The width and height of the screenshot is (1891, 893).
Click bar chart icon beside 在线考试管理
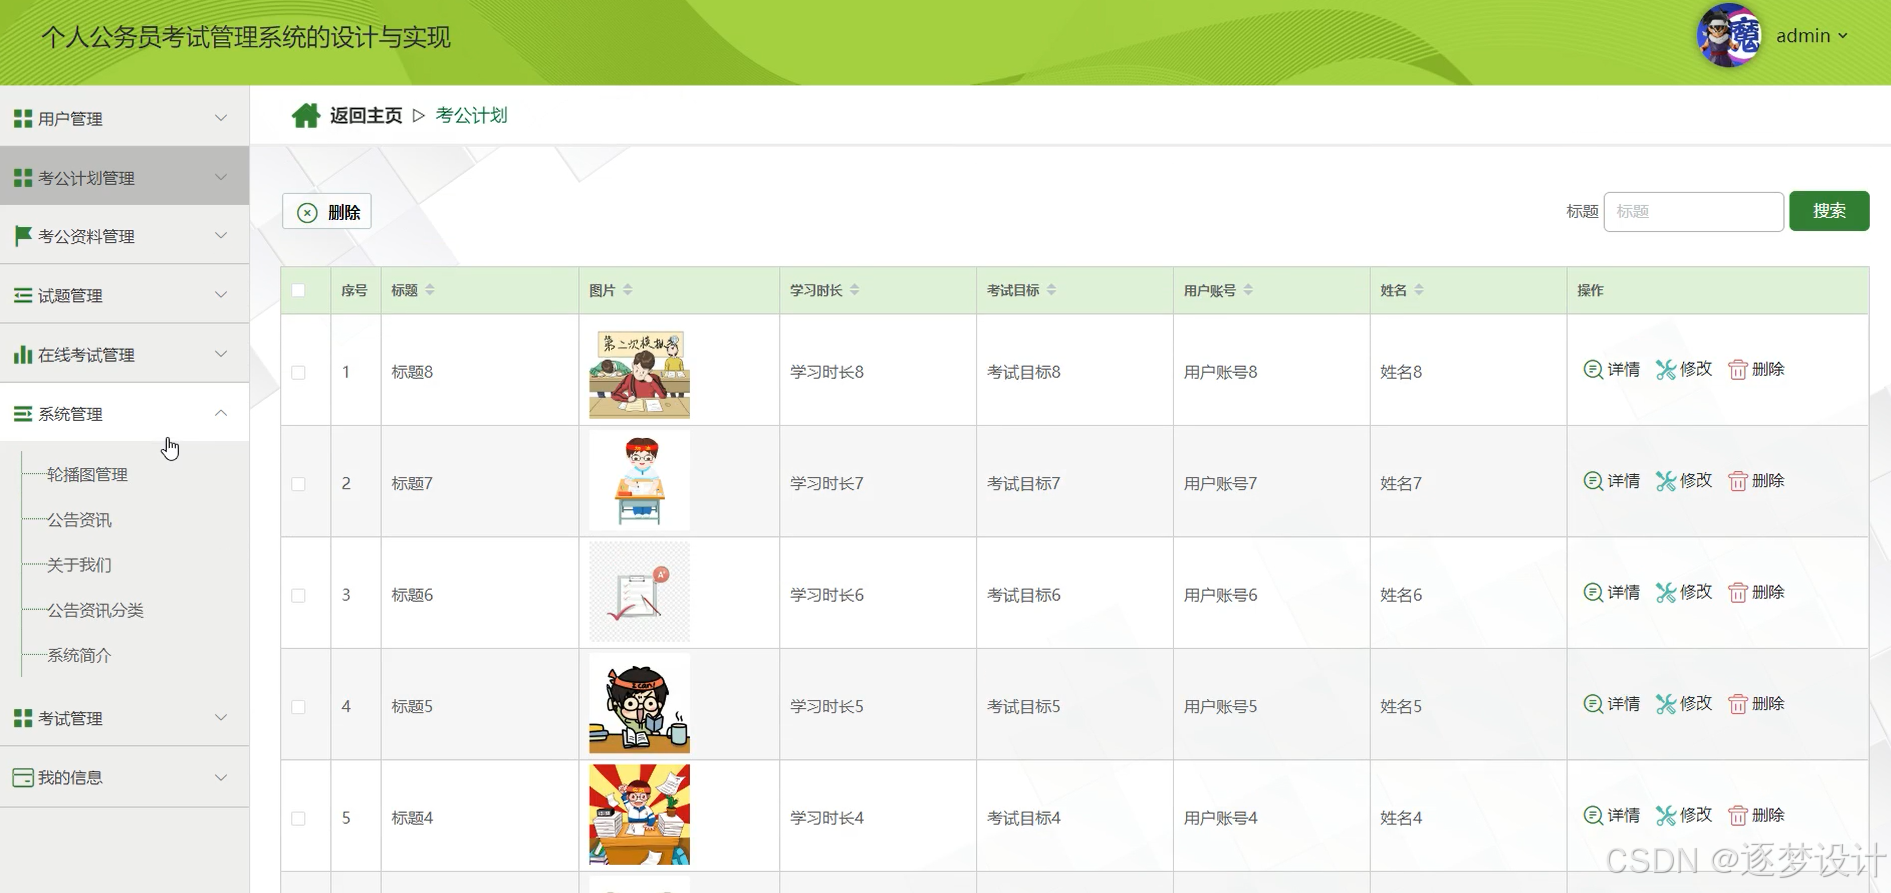[x=23, y=354]
